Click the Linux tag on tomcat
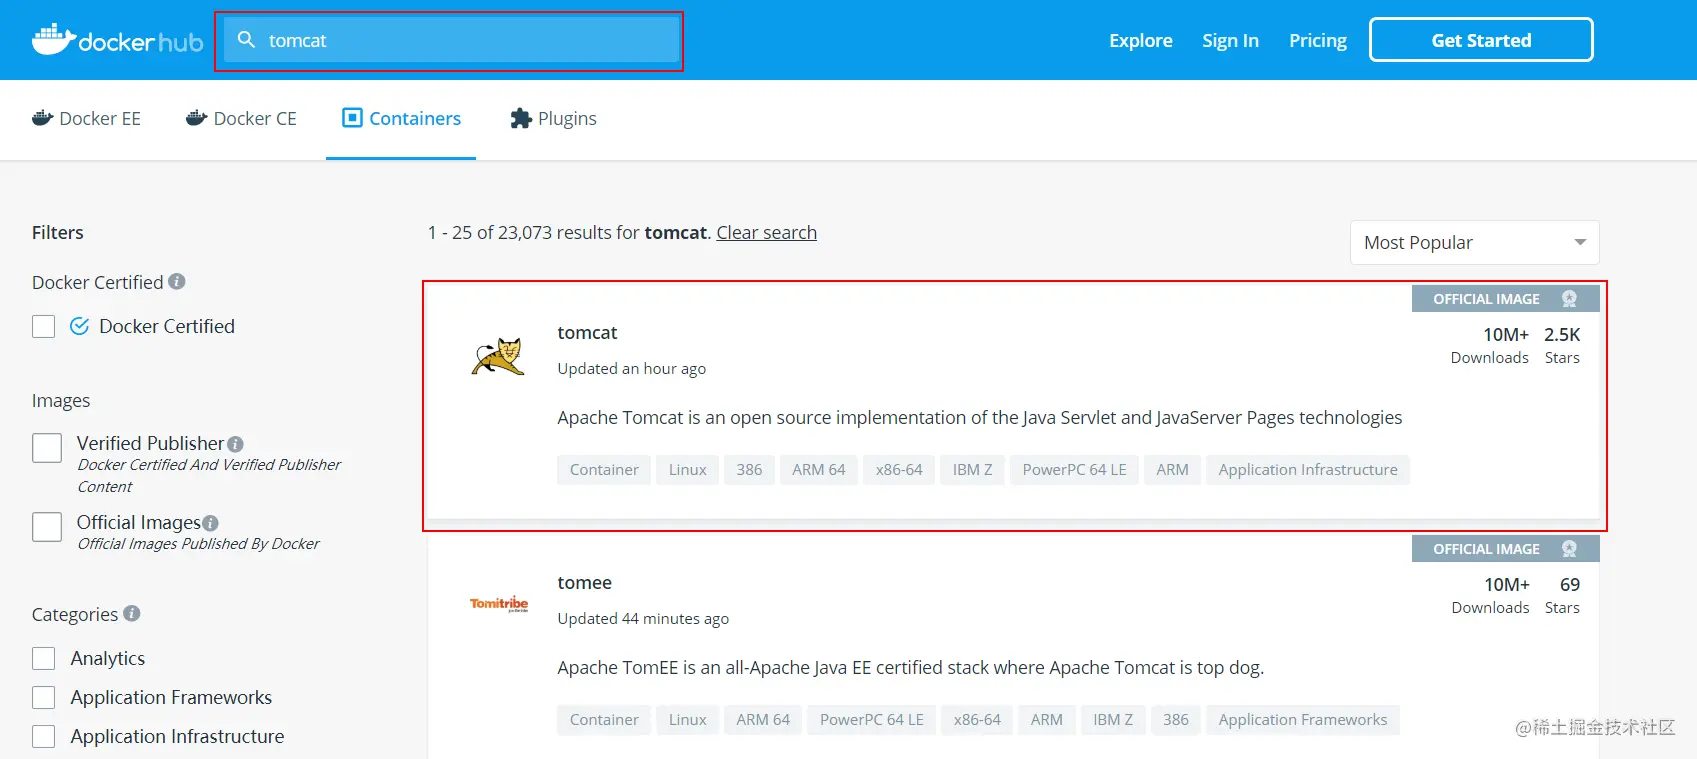Screen dimensions: 1697x759 688,470
